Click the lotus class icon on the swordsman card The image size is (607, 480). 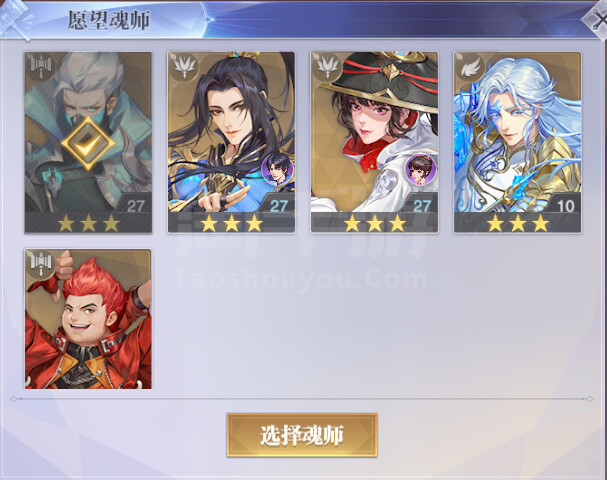tap(184, 66)
